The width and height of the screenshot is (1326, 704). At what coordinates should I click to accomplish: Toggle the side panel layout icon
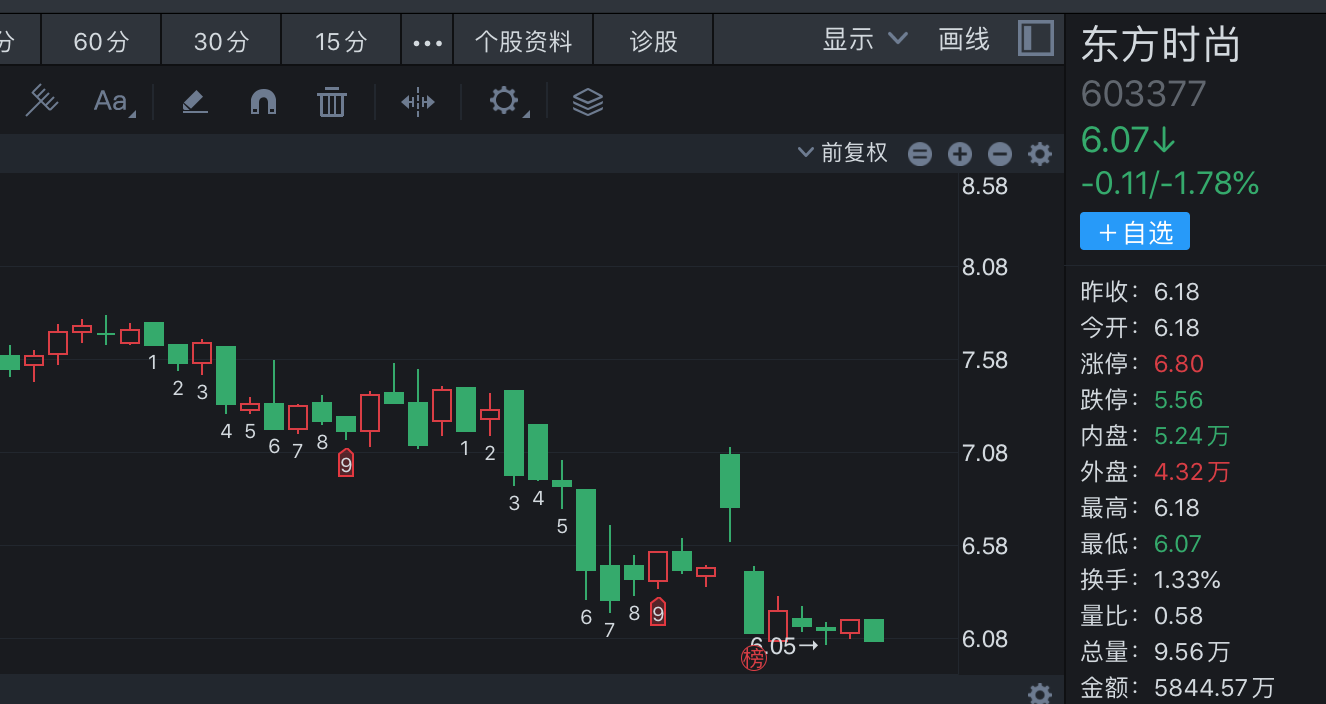point(1035,39)
